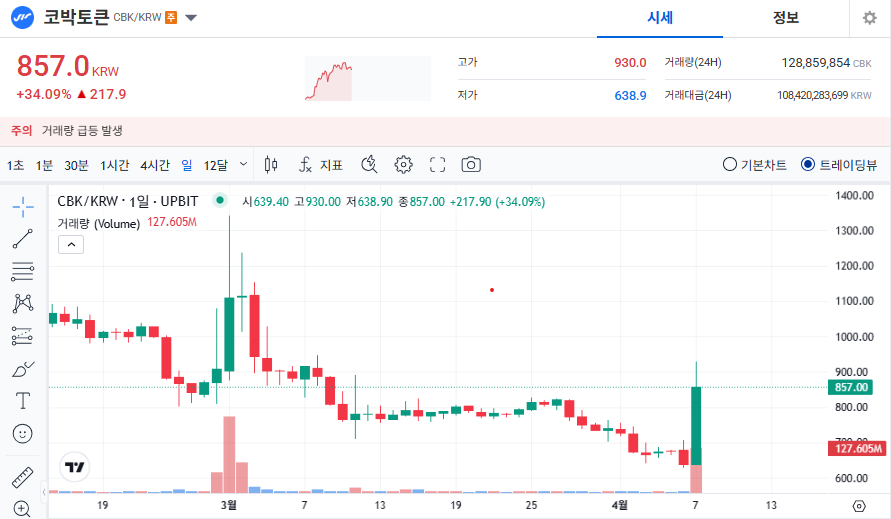The height and width of the screenshot is (519, 891).
Task: Switch to the 정보 tab
Action: 786,18
